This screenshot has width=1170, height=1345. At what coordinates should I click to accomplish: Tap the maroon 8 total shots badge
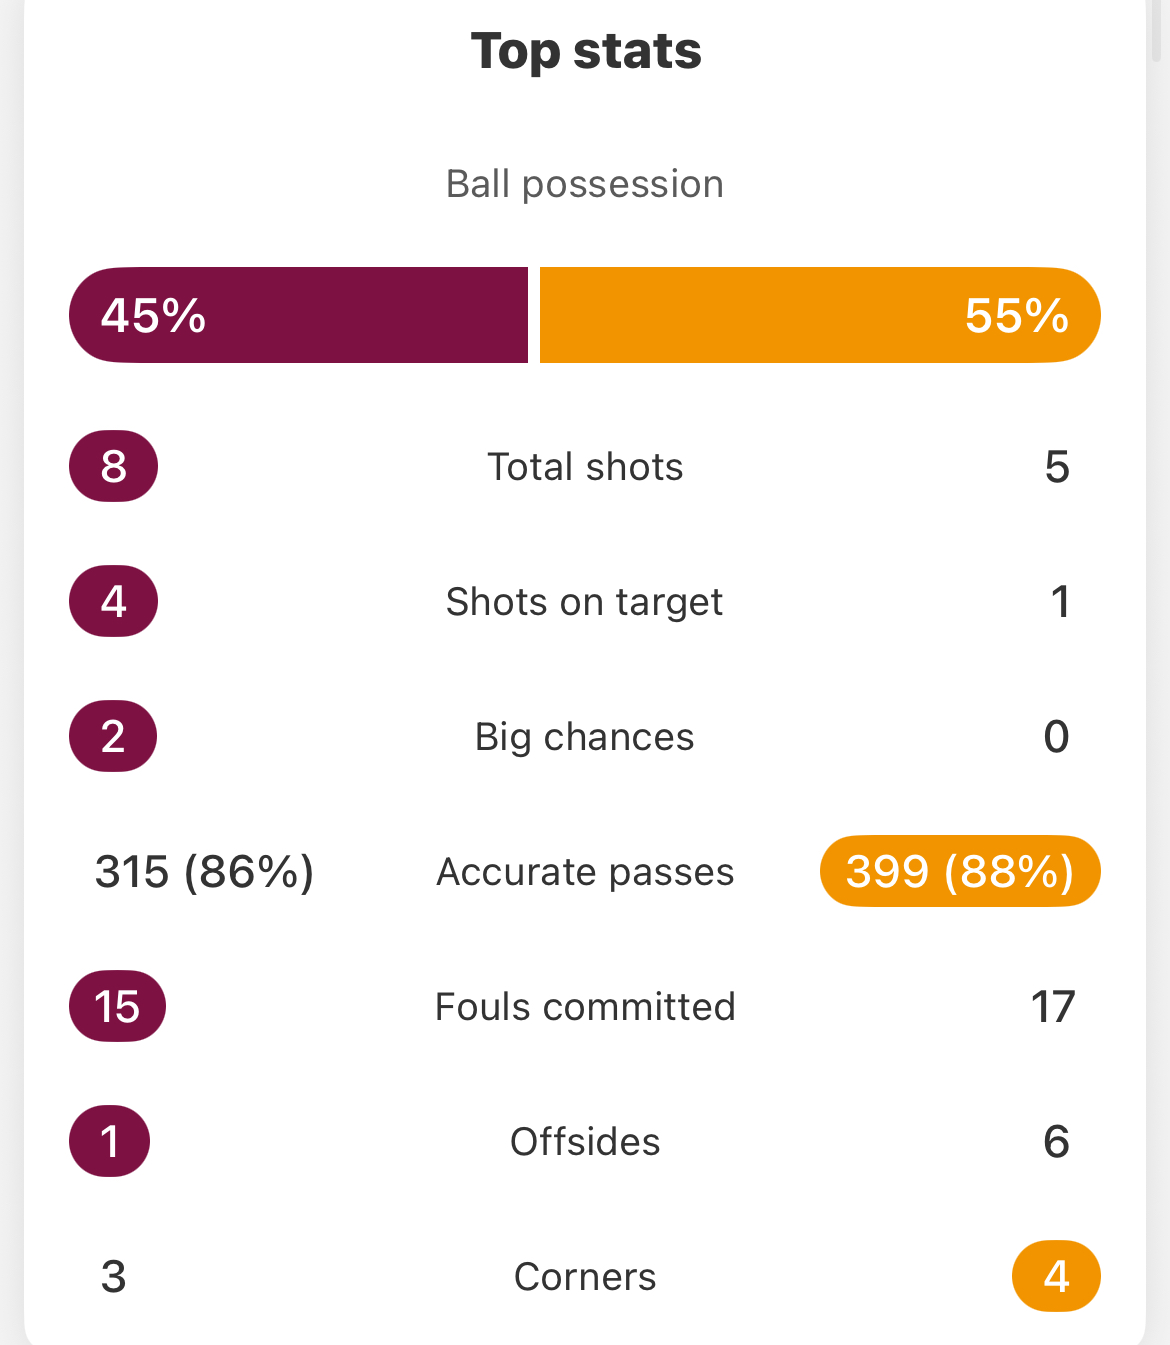tap(113, 466)
